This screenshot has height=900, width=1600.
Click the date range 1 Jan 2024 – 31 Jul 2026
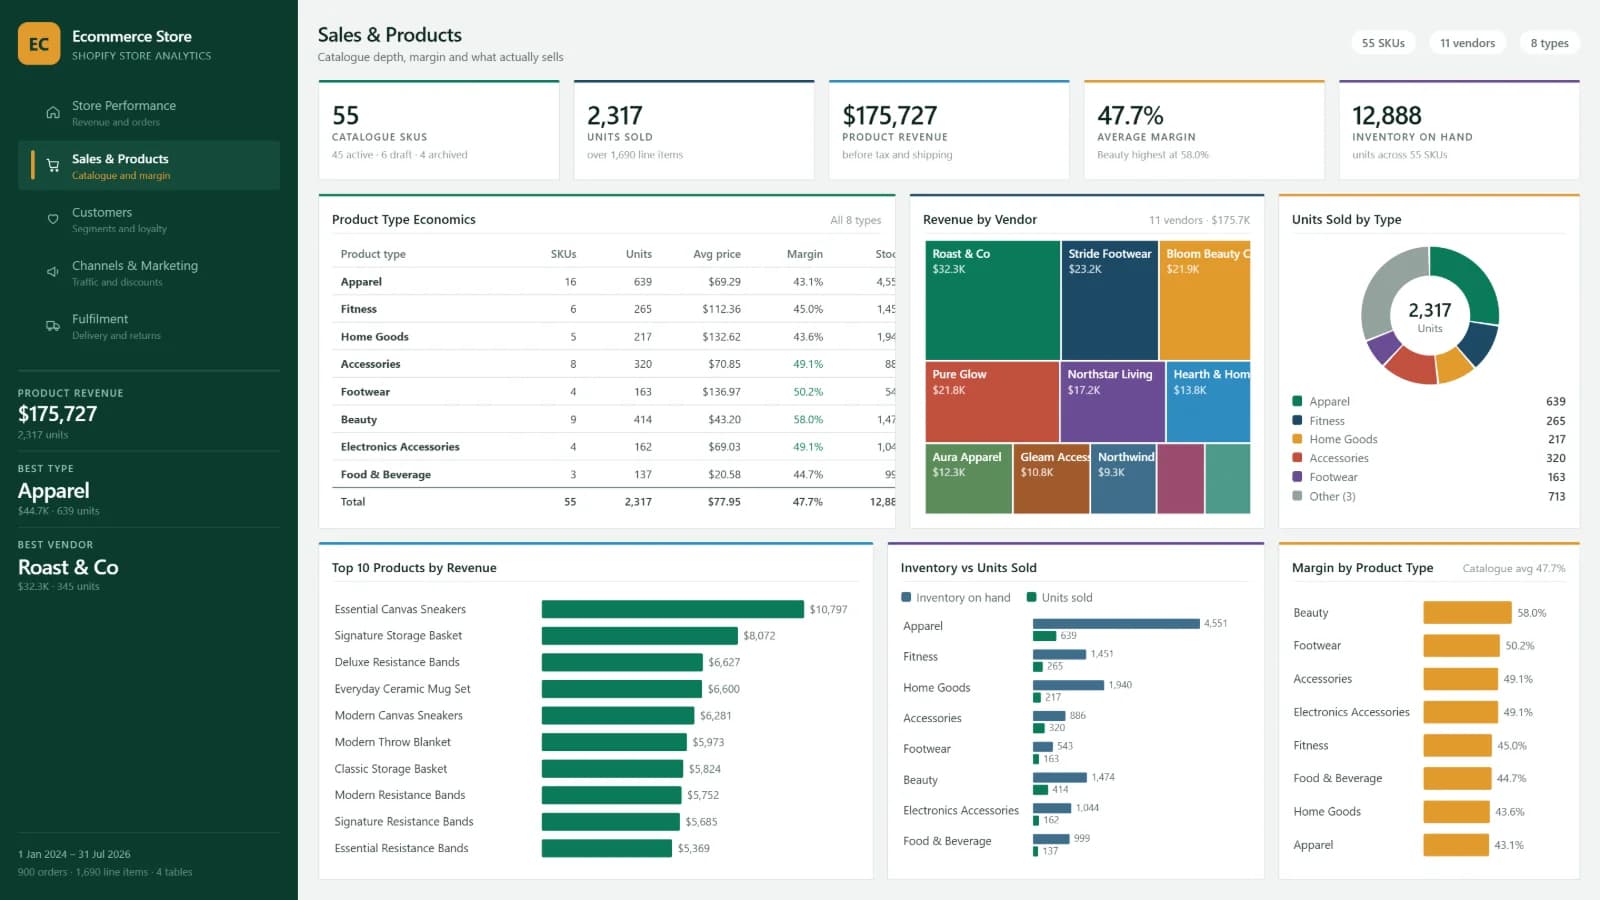point(74,854)
